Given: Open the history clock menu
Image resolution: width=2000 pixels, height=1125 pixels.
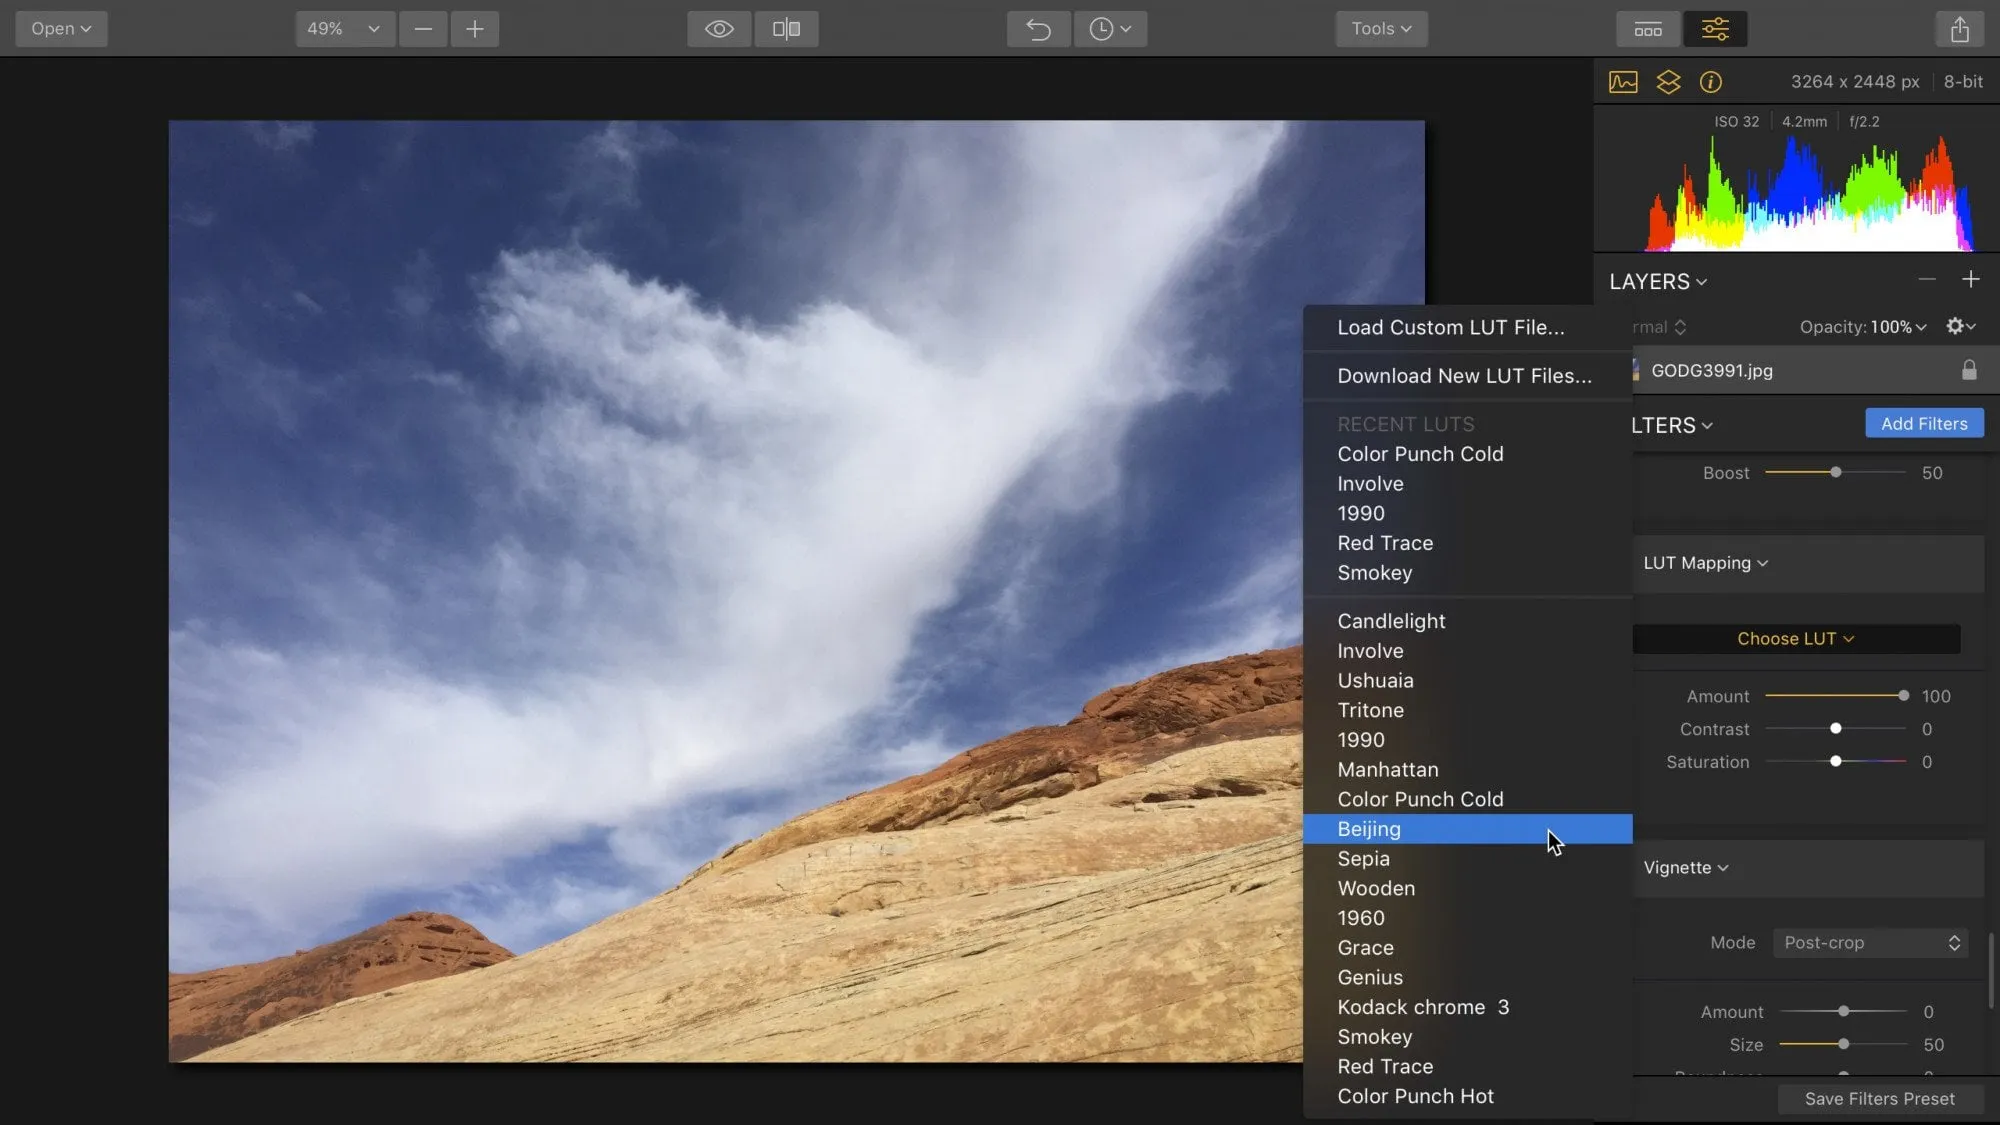Looking at the screenshot, I should click(1110, 29).
